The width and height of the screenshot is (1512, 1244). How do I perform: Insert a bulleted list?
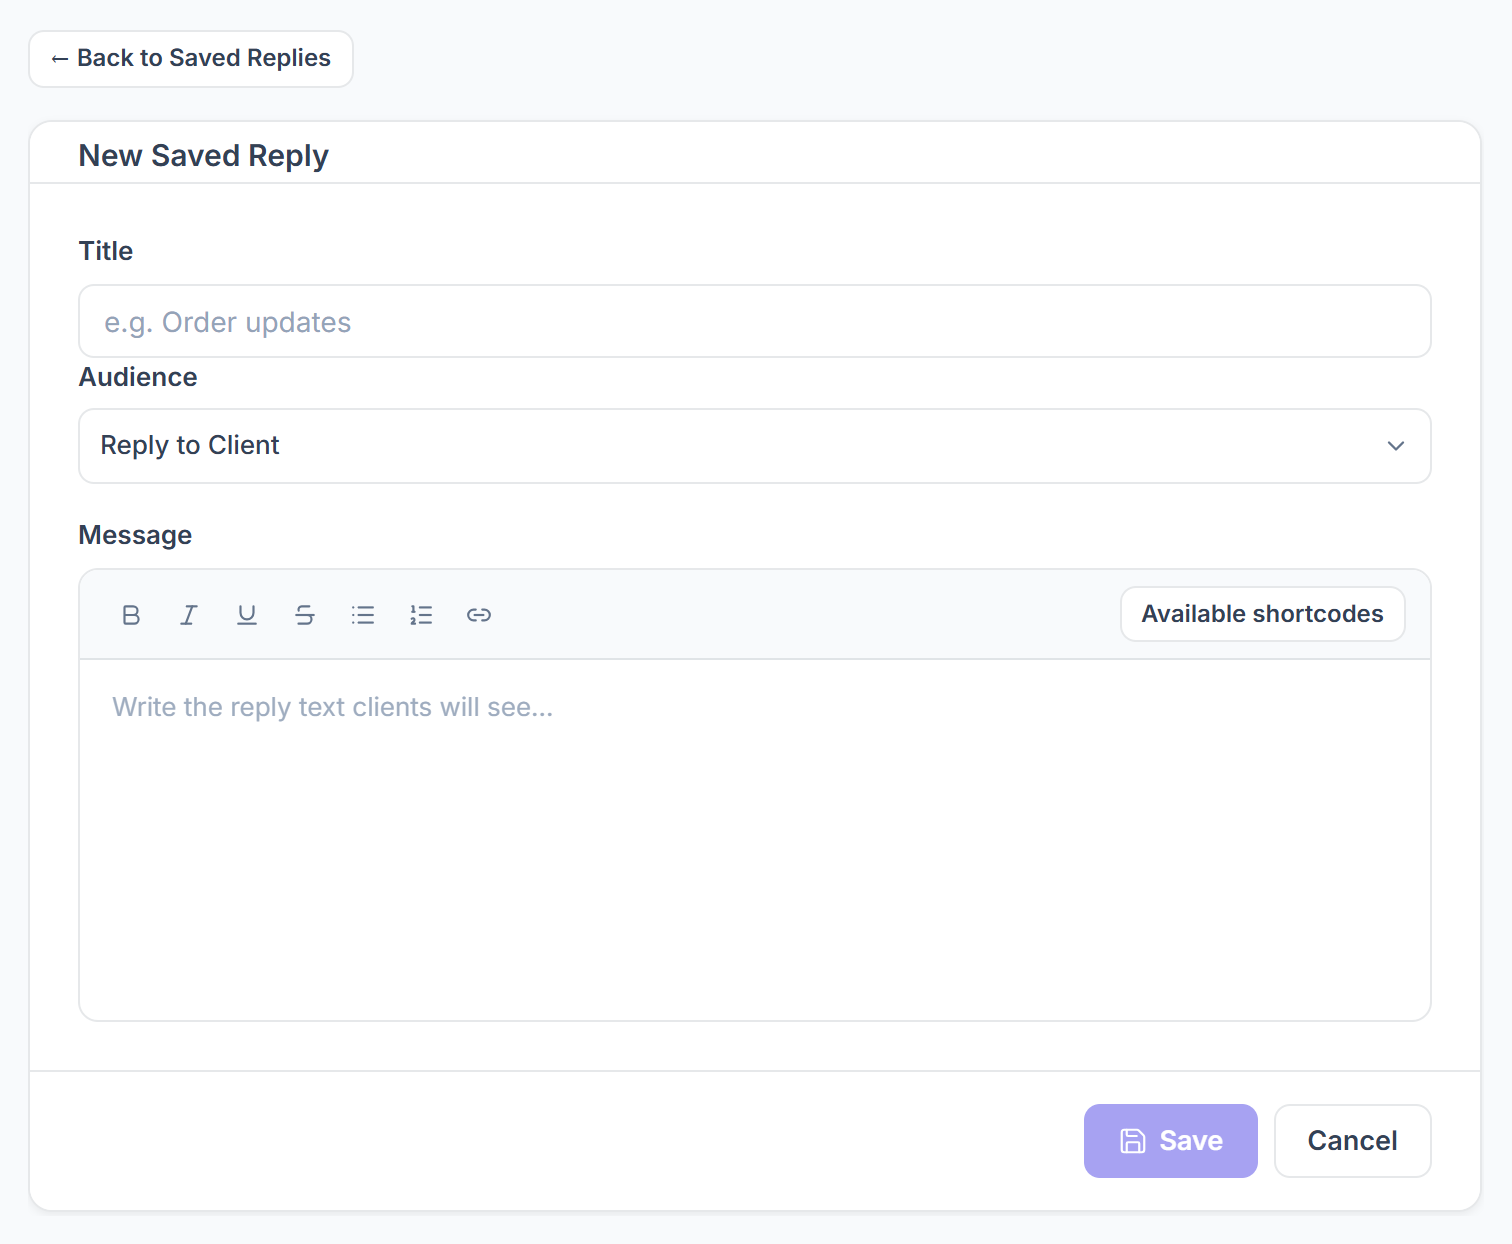pyautogui.click(x=363, y=615)
